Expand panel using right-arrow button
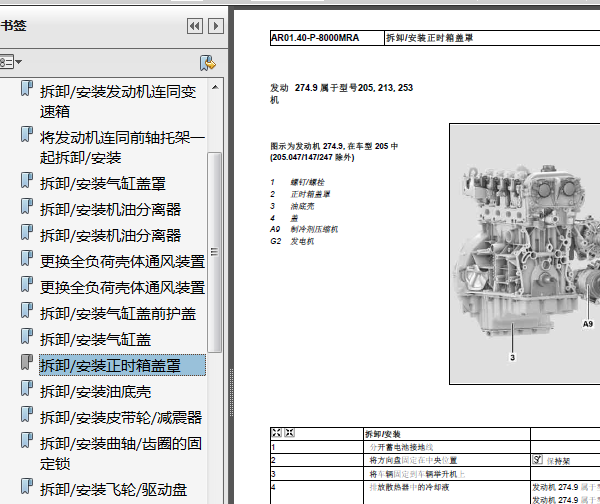 click(x=216, y=26)
